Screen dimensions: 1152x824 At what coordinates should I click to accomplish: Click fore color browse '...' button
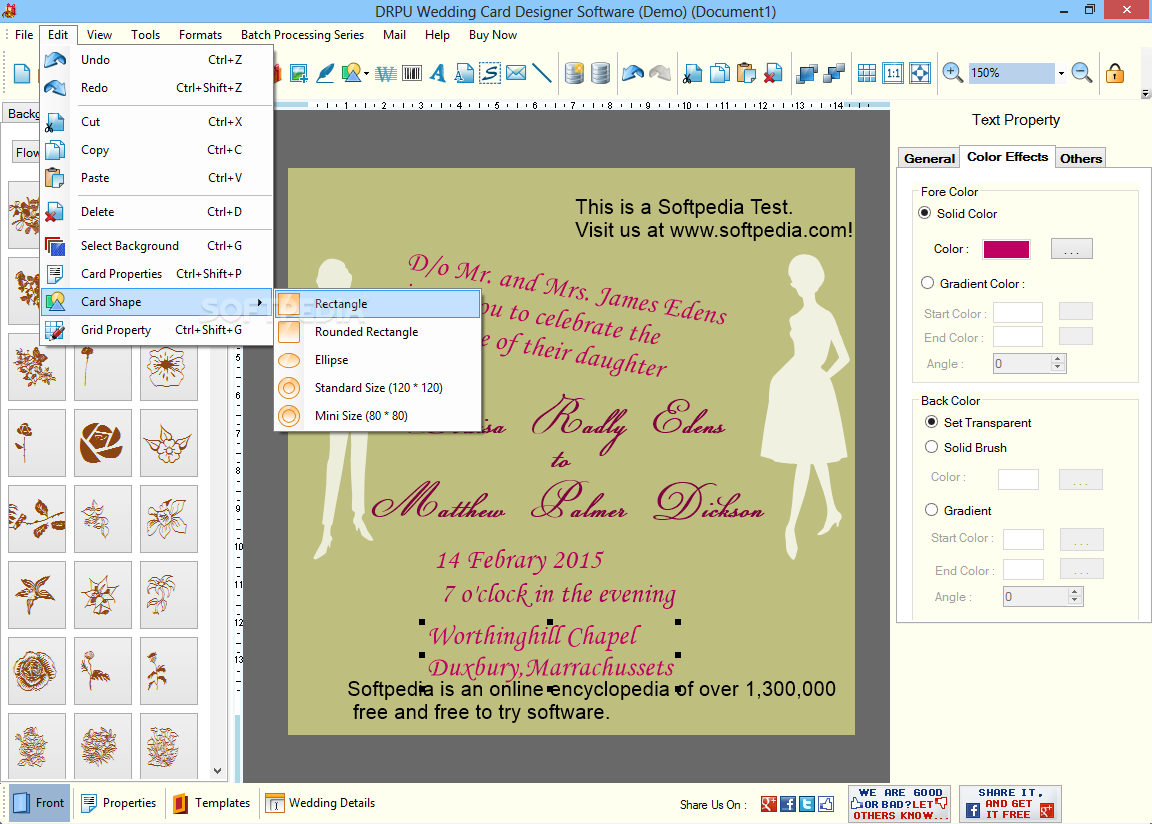click(x=1071, y=249)
